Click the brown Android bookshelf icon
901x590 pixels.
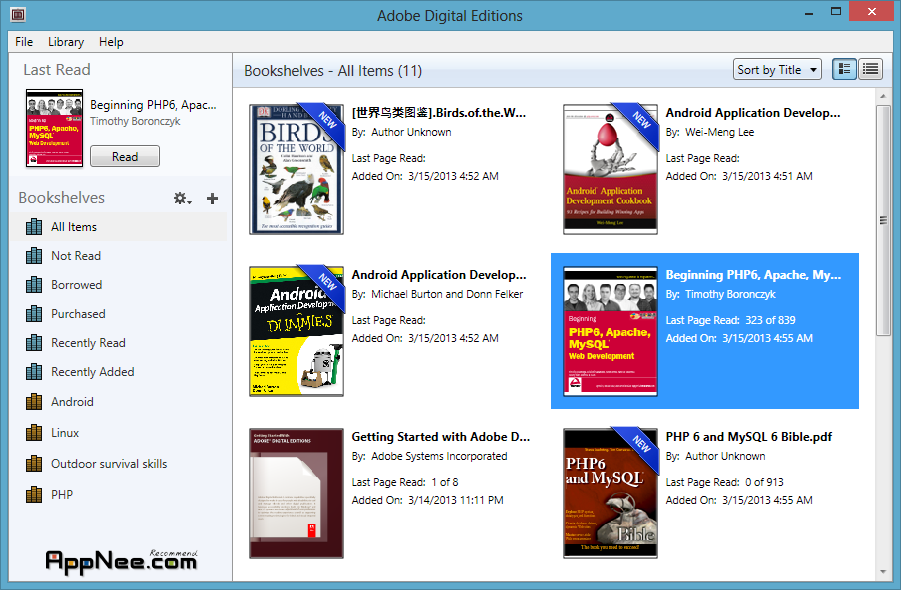coord(34,401)
